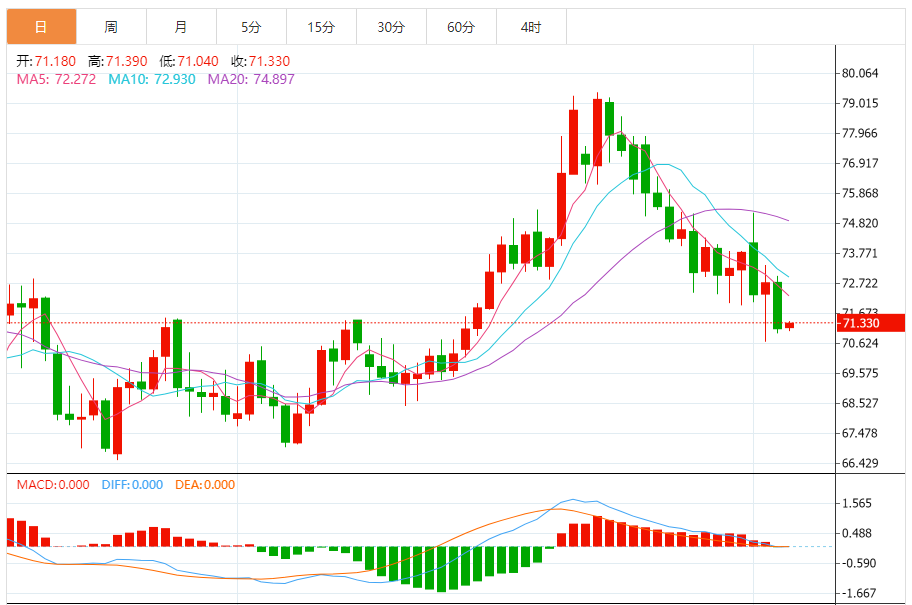Click the open price 开:71.180 label
912x605 pixels.
[46, 61]
